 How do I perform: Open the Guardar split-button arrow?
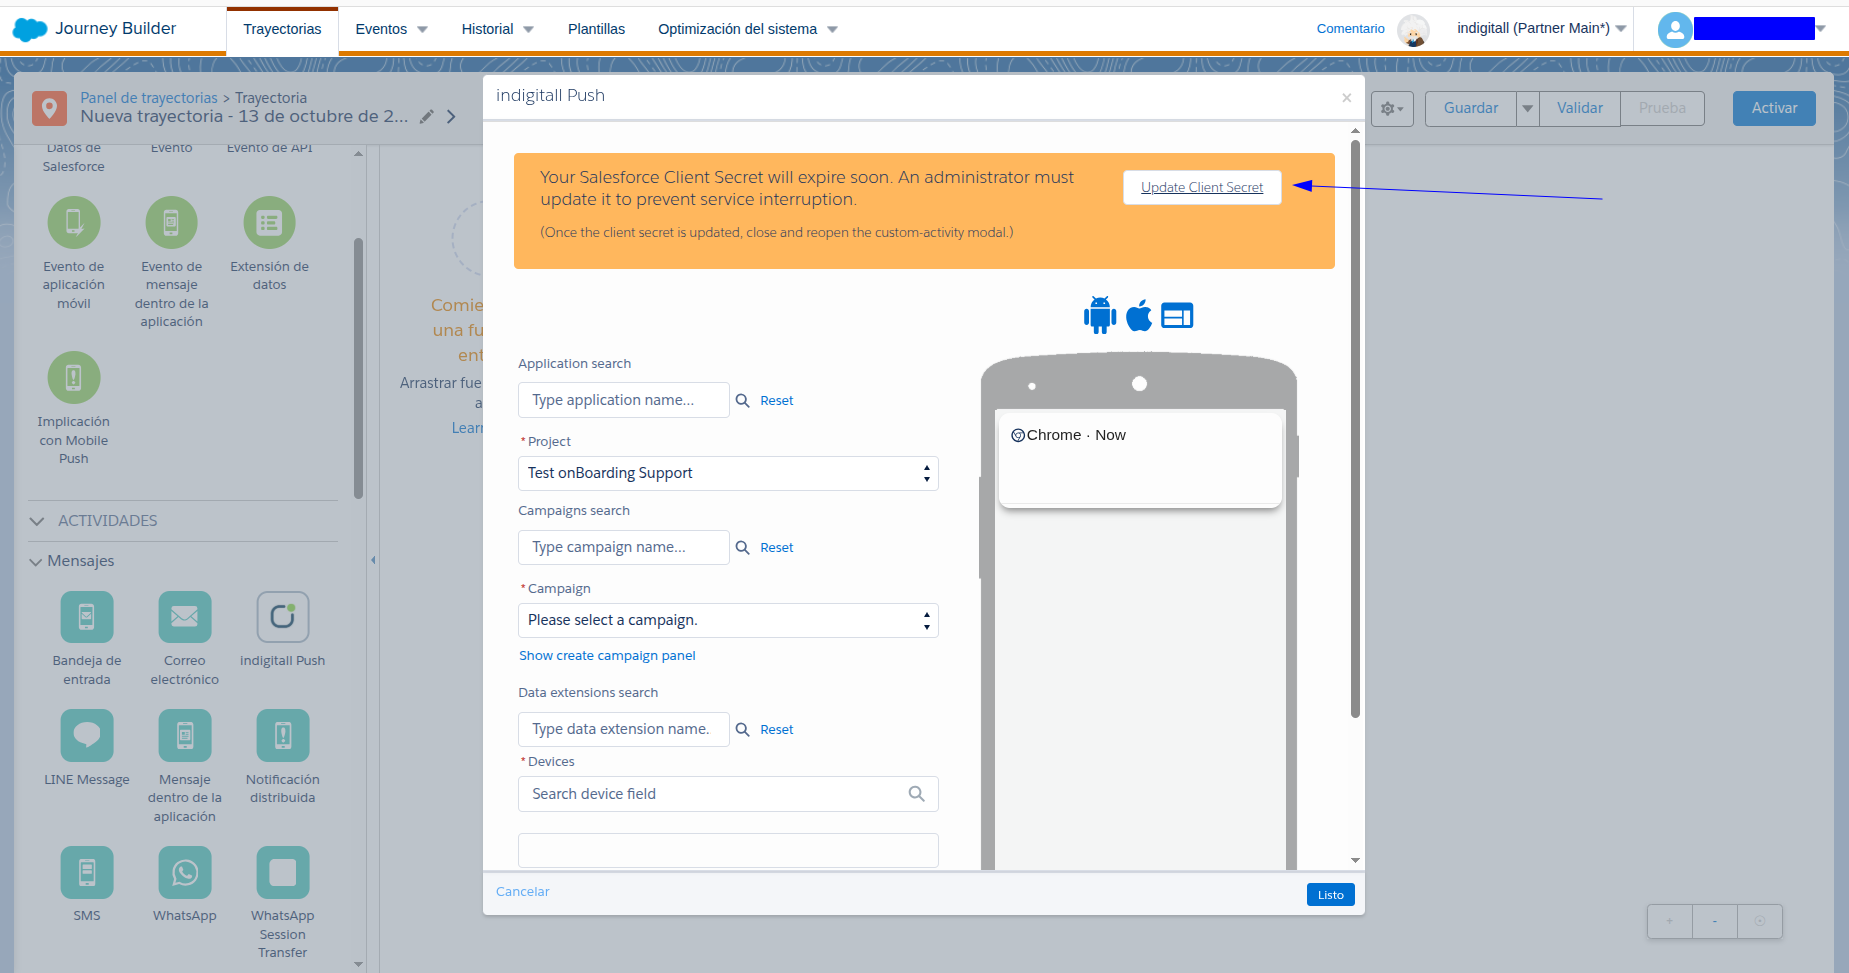pyautogui.click(x=1528, y=108)
